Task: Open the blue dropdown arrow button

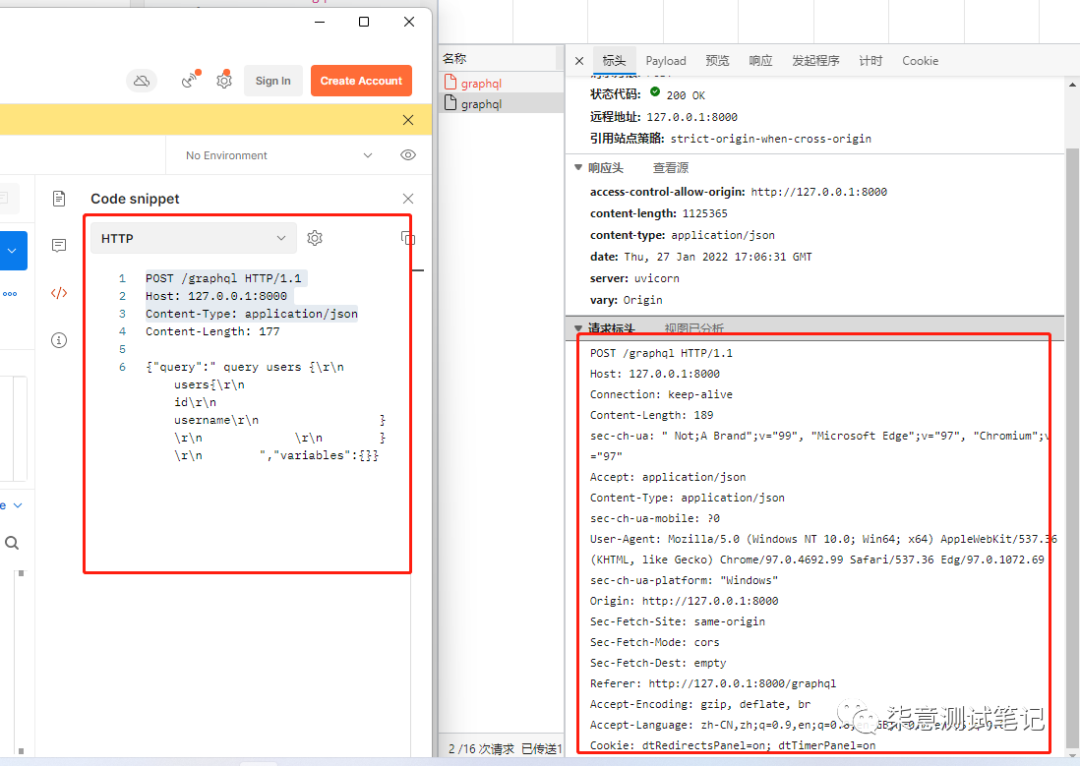Action: click(12, 251)
